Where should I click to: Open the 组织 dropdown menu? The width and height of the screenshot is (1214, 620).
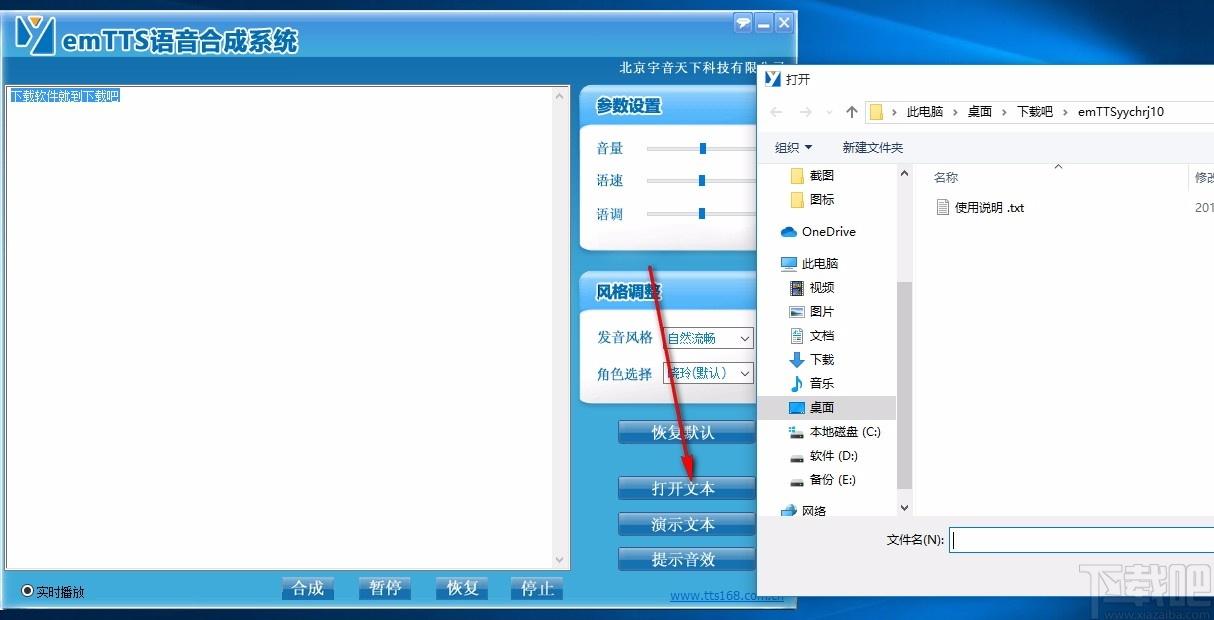pos(794,147)
